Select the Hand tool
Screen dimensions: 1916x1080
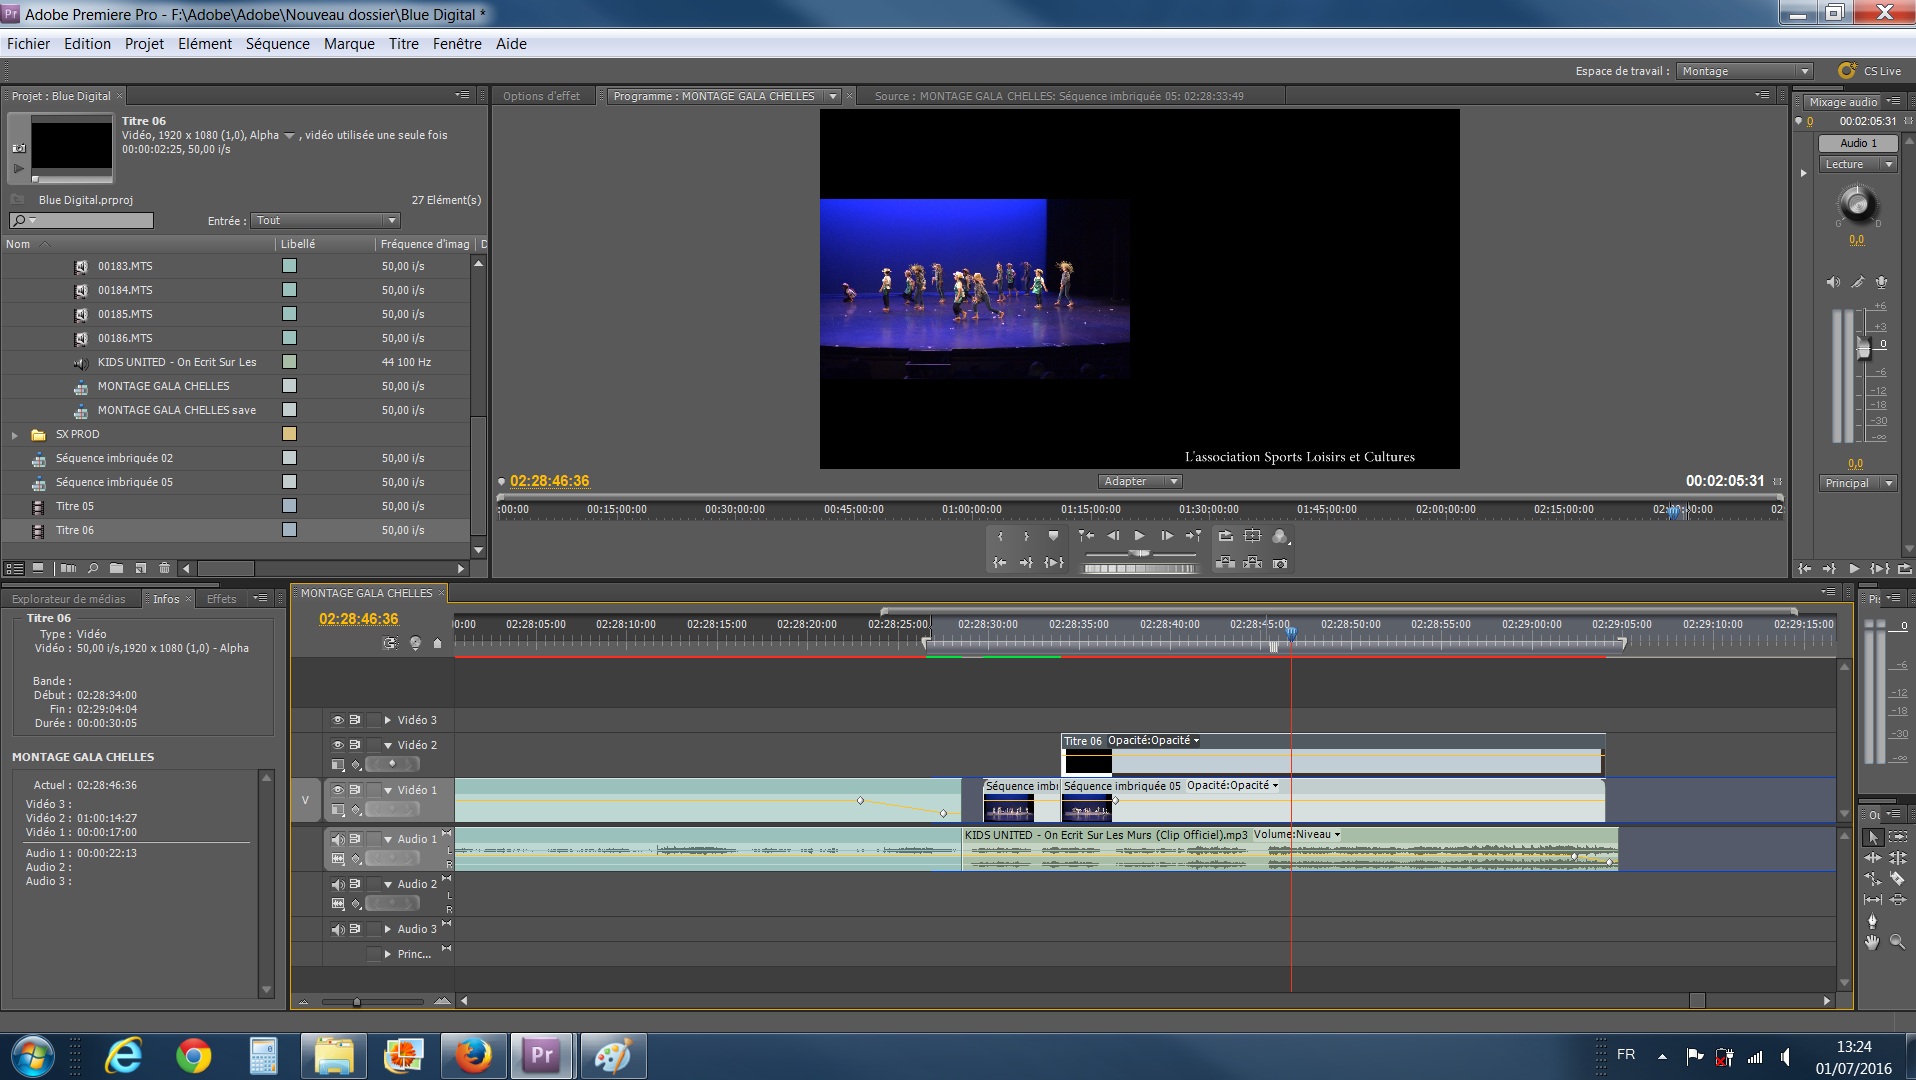[1873, 942]
